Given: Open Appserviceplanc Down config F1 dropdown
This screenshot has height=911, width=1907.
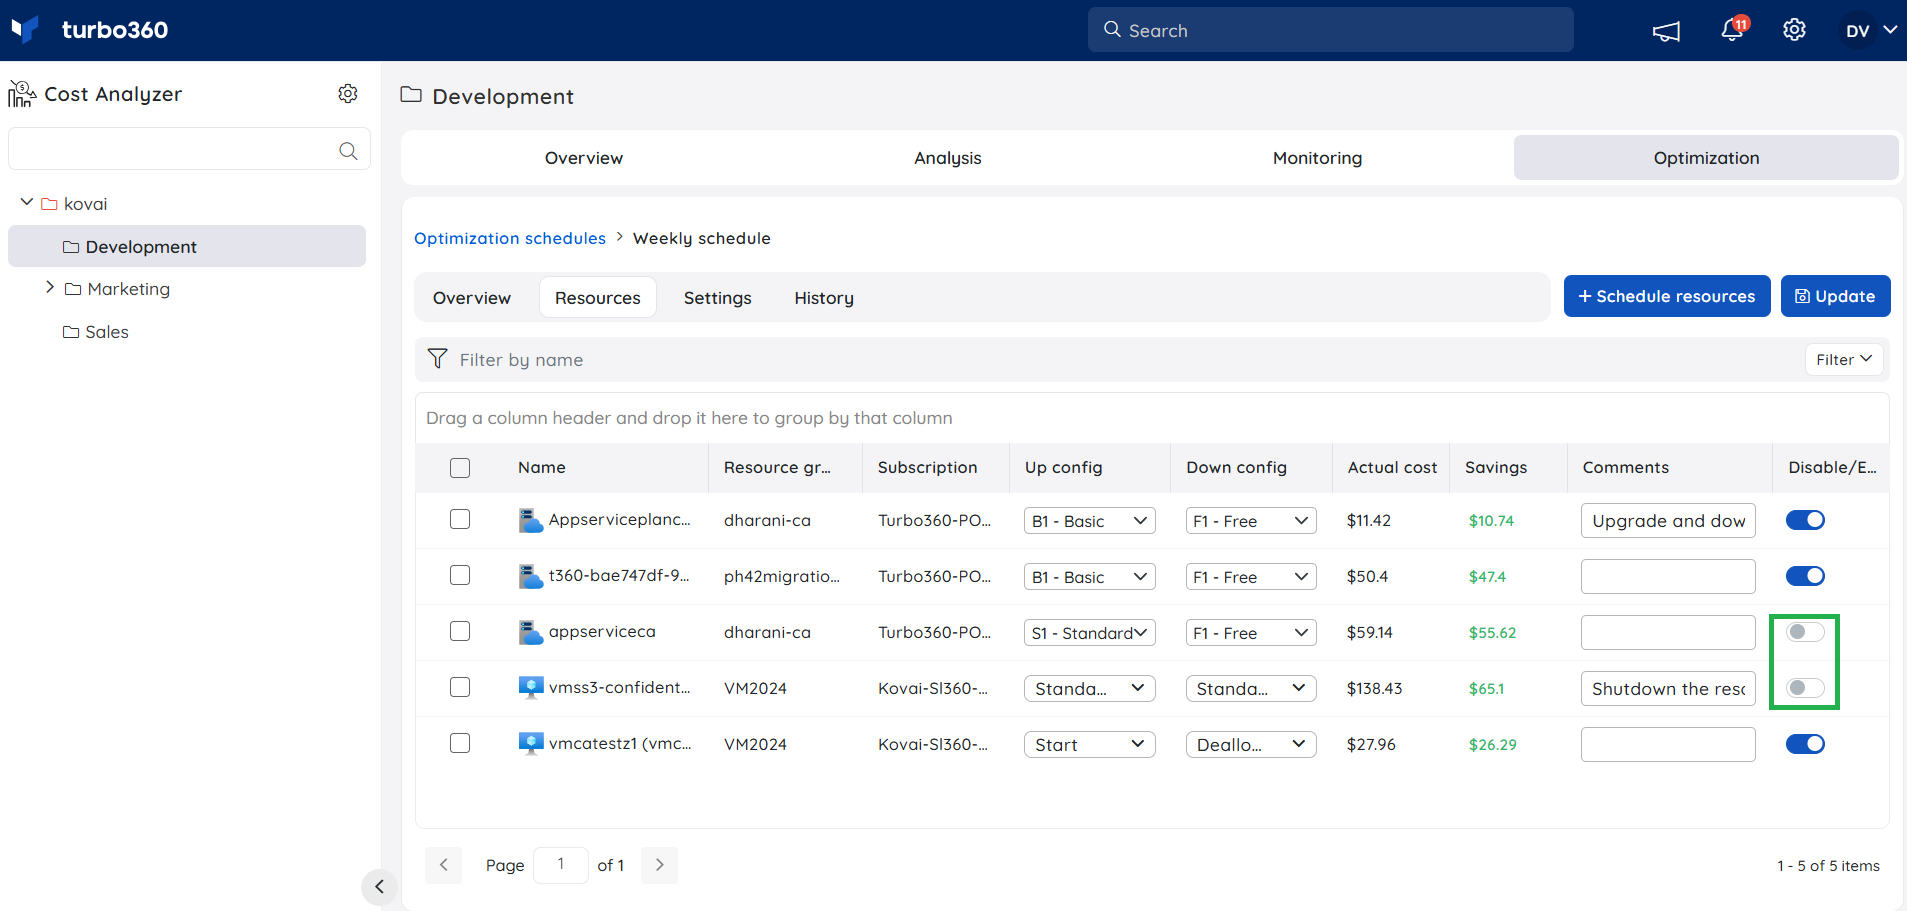Looking at the screenshot, I should point(1251,521).
